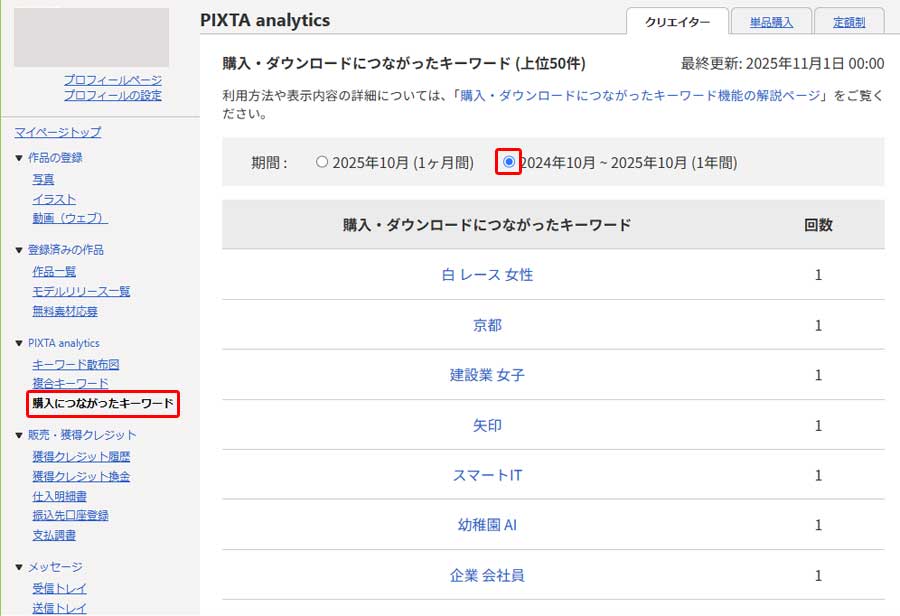
Task: View 獲得クレジット履歴 in sidebar
Action: [x=81, y=457]
